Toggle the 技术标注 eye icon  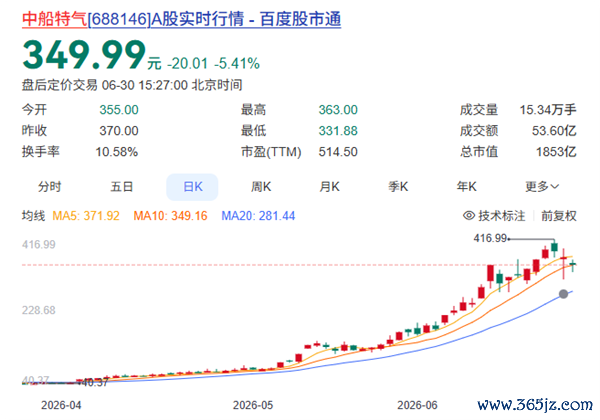tap(469, 216)
